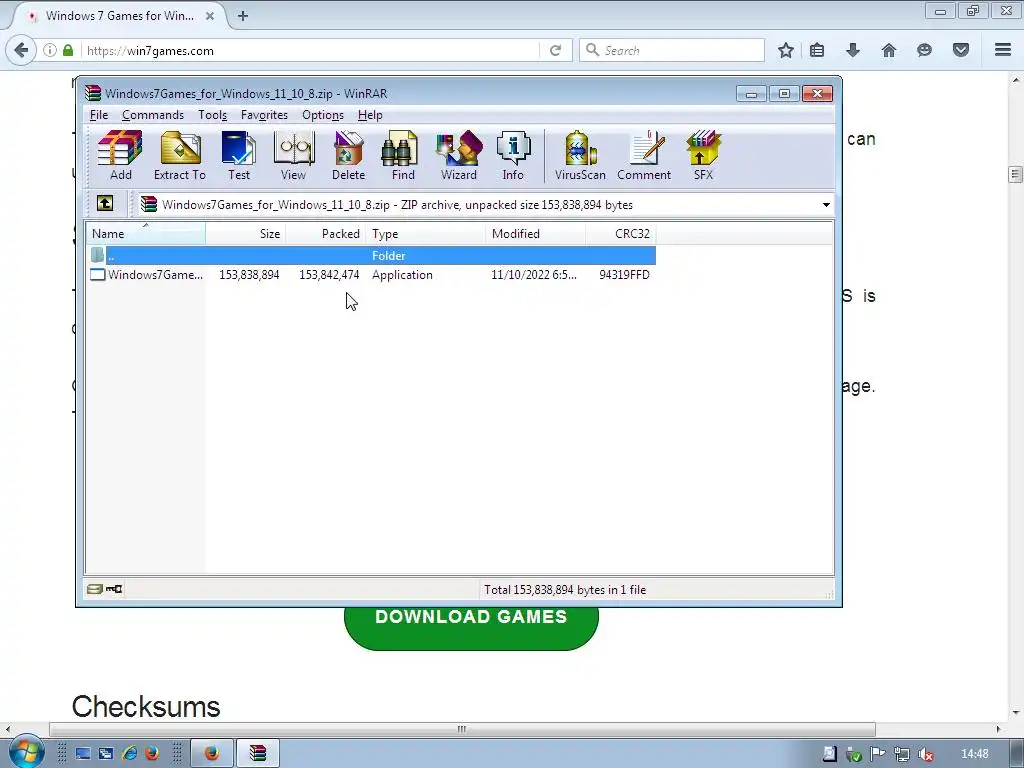Open a new Firefox tab
Screen dimensions: 1024x768
point(243,16)
